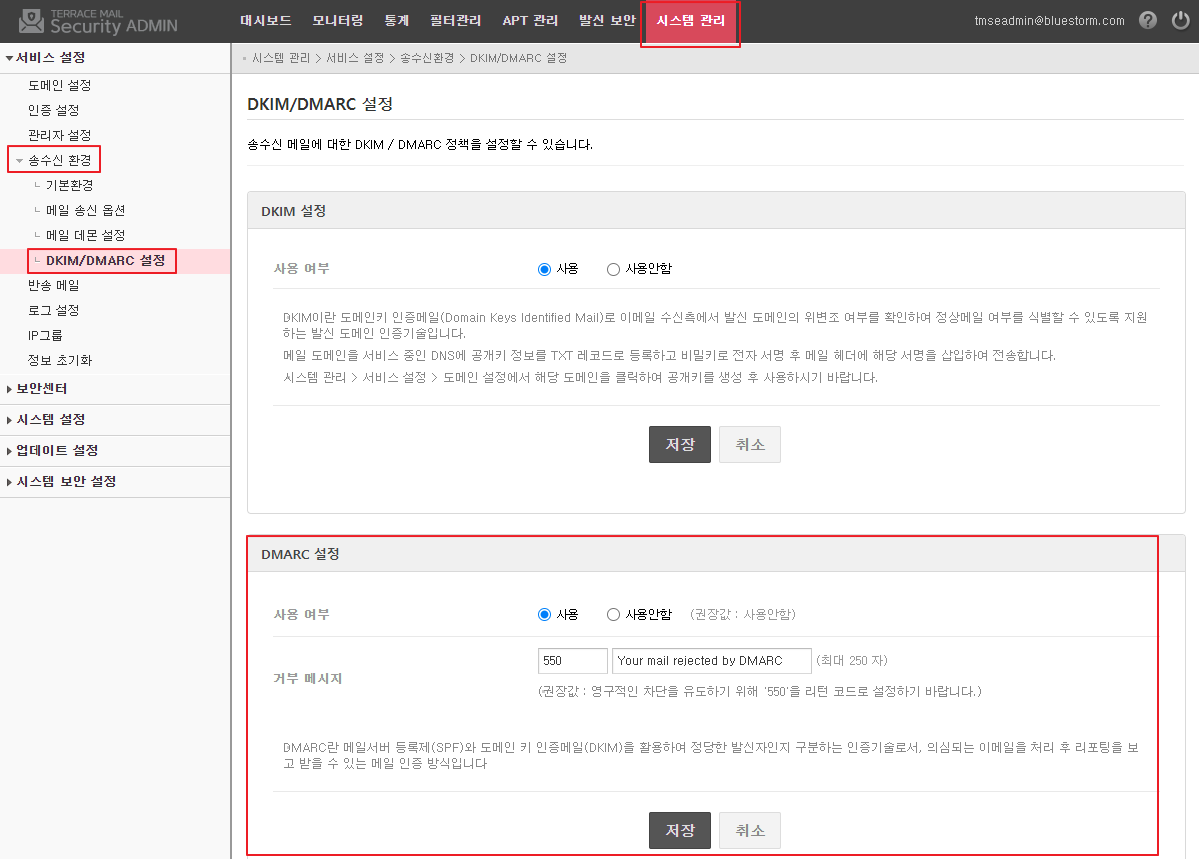Click the DKIM/DMARC 설정 page heading
Viewport: 1199px width, 859px height.
pyautogui.click(x=320, y=104)
